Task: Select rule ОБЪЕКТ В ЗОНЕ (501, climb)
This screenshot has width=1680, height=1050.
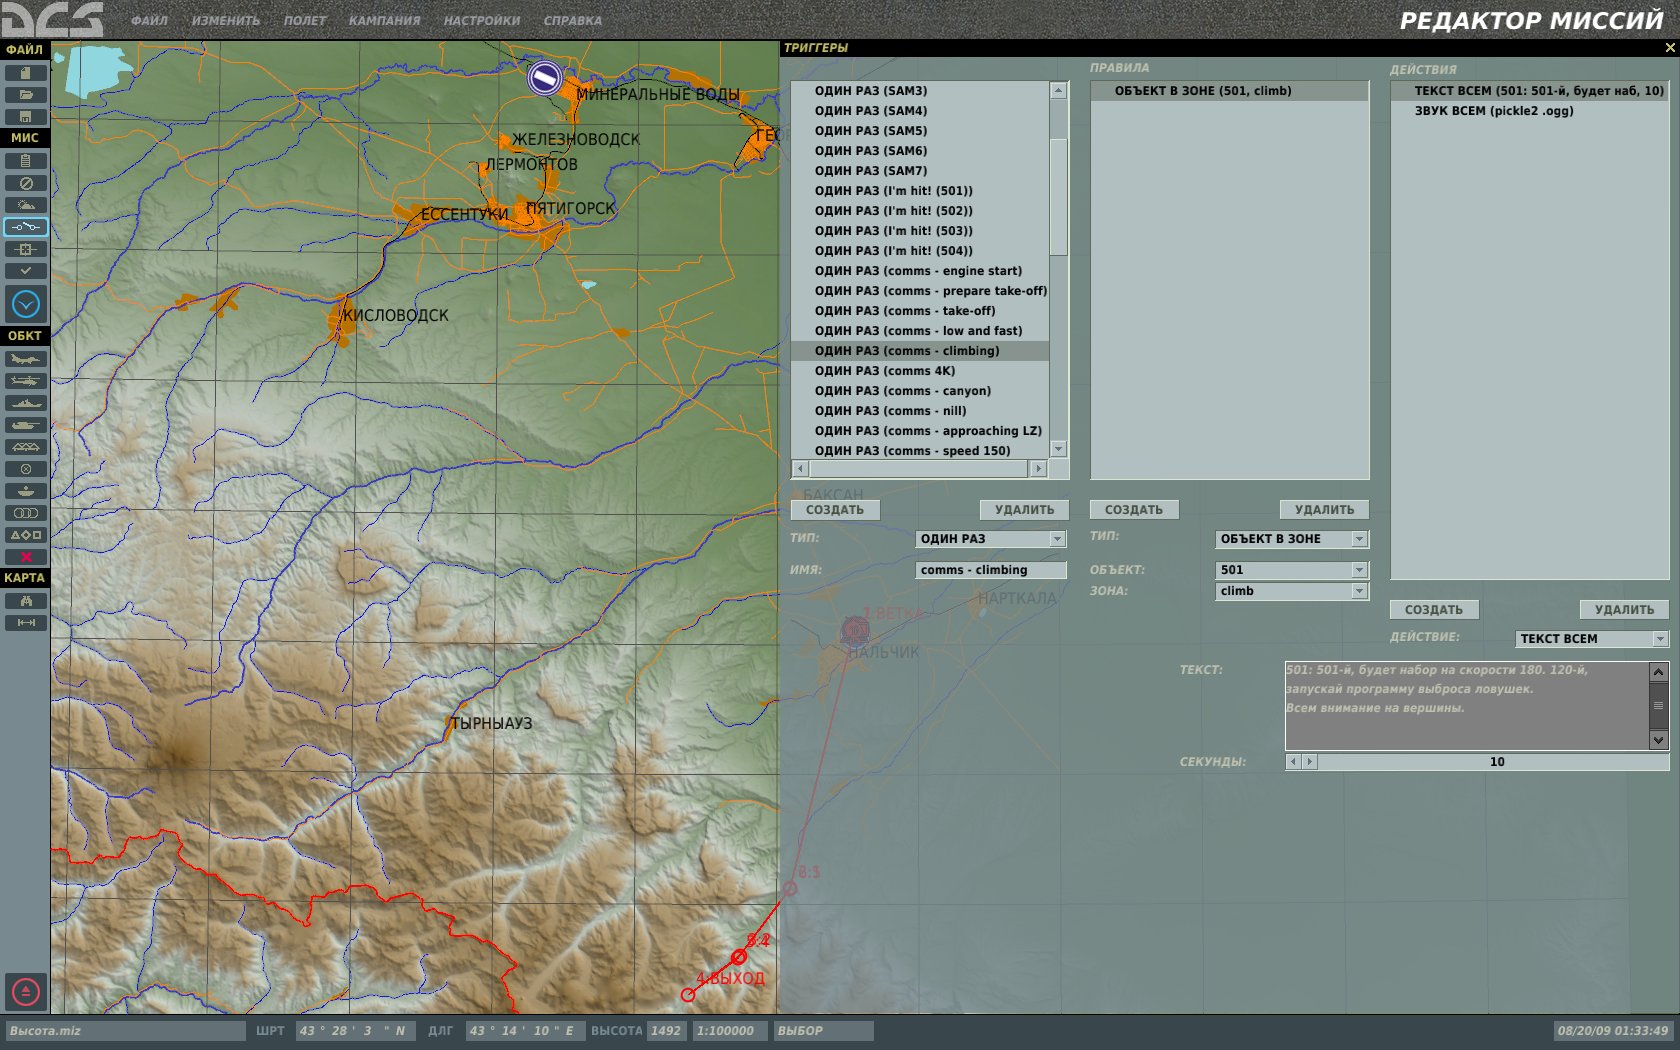Action: [x=1229, y=91]
